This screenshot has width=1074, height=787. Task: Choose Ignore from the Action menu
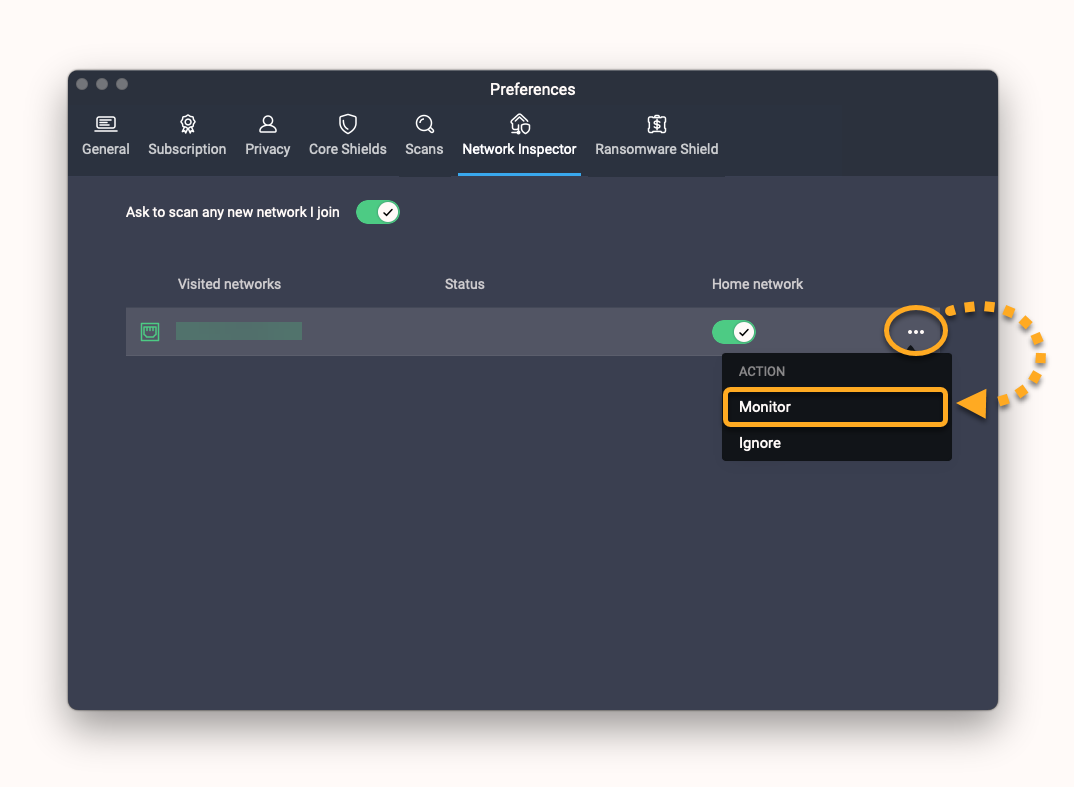tap(760, 443)
